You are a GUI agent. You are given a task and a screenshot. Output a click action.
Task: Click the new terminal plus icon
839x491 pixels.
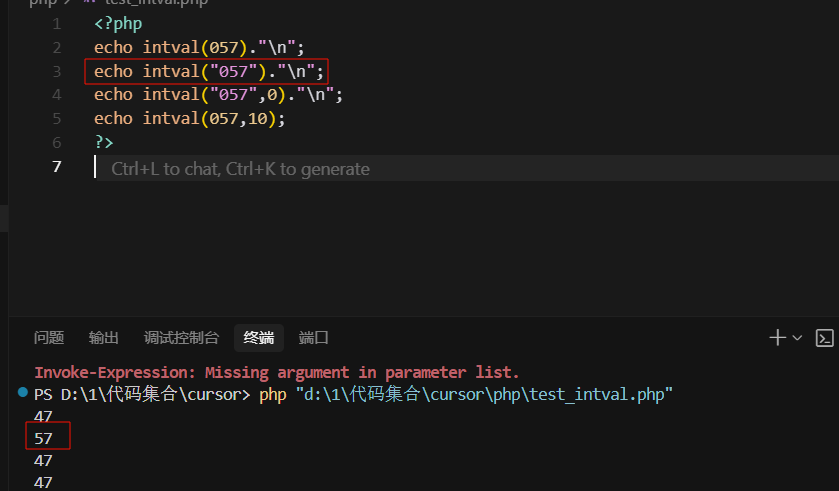coord(778,338)
